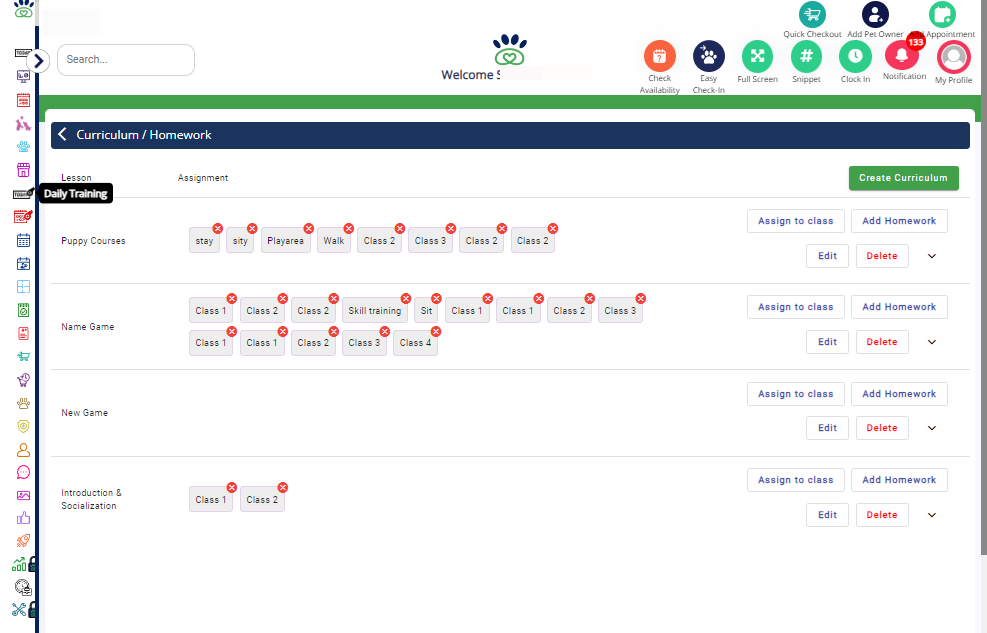Click the 'Puppy Courses' lesson name
Viewport: 987px width, 633px height.
click(93, 241)
